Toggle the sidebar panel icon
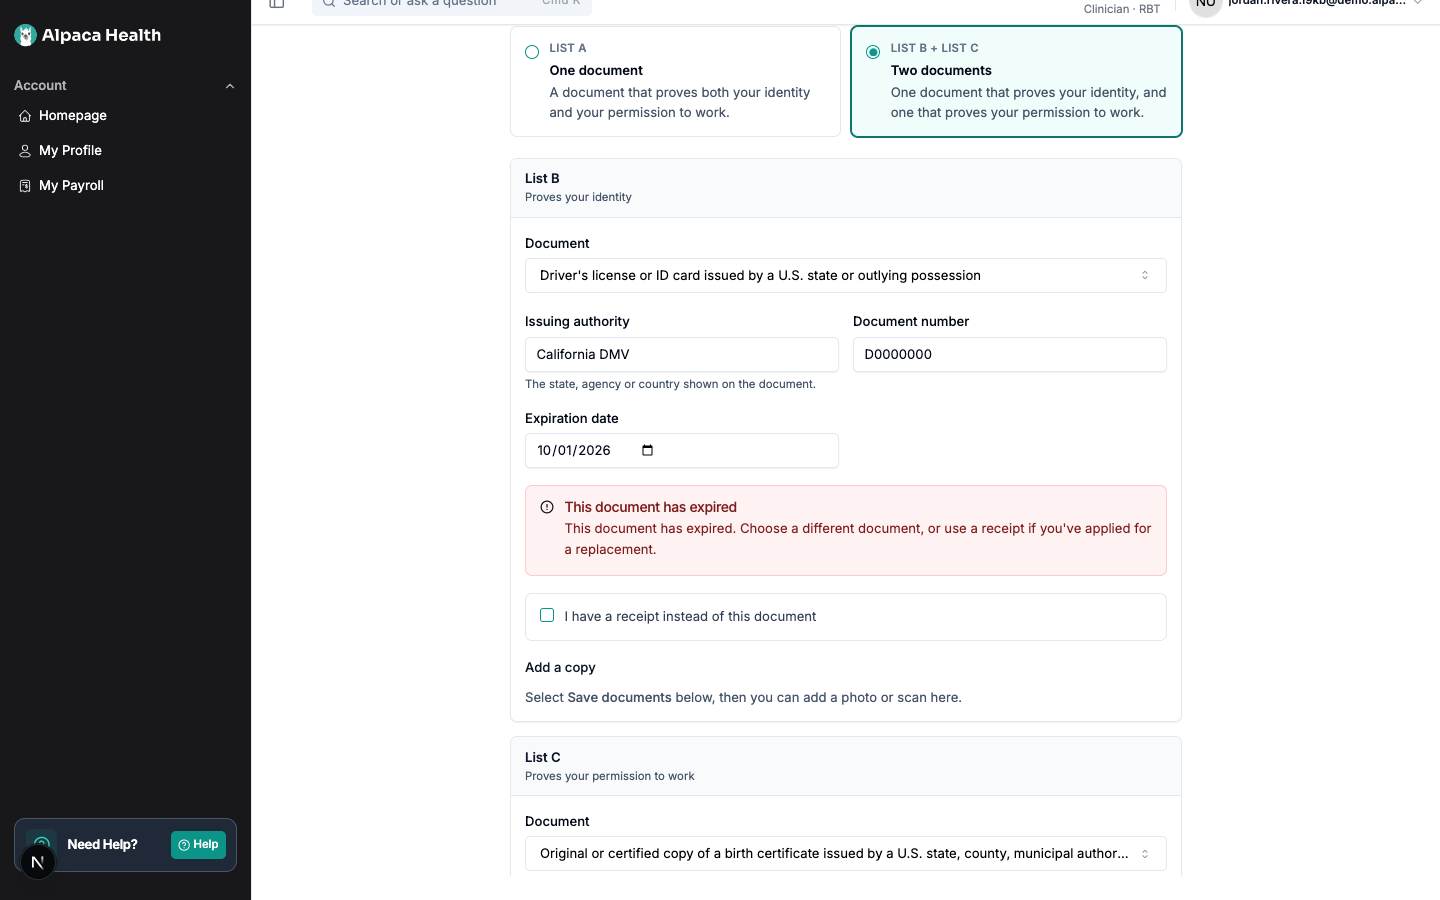 click(x=277, y=3)
